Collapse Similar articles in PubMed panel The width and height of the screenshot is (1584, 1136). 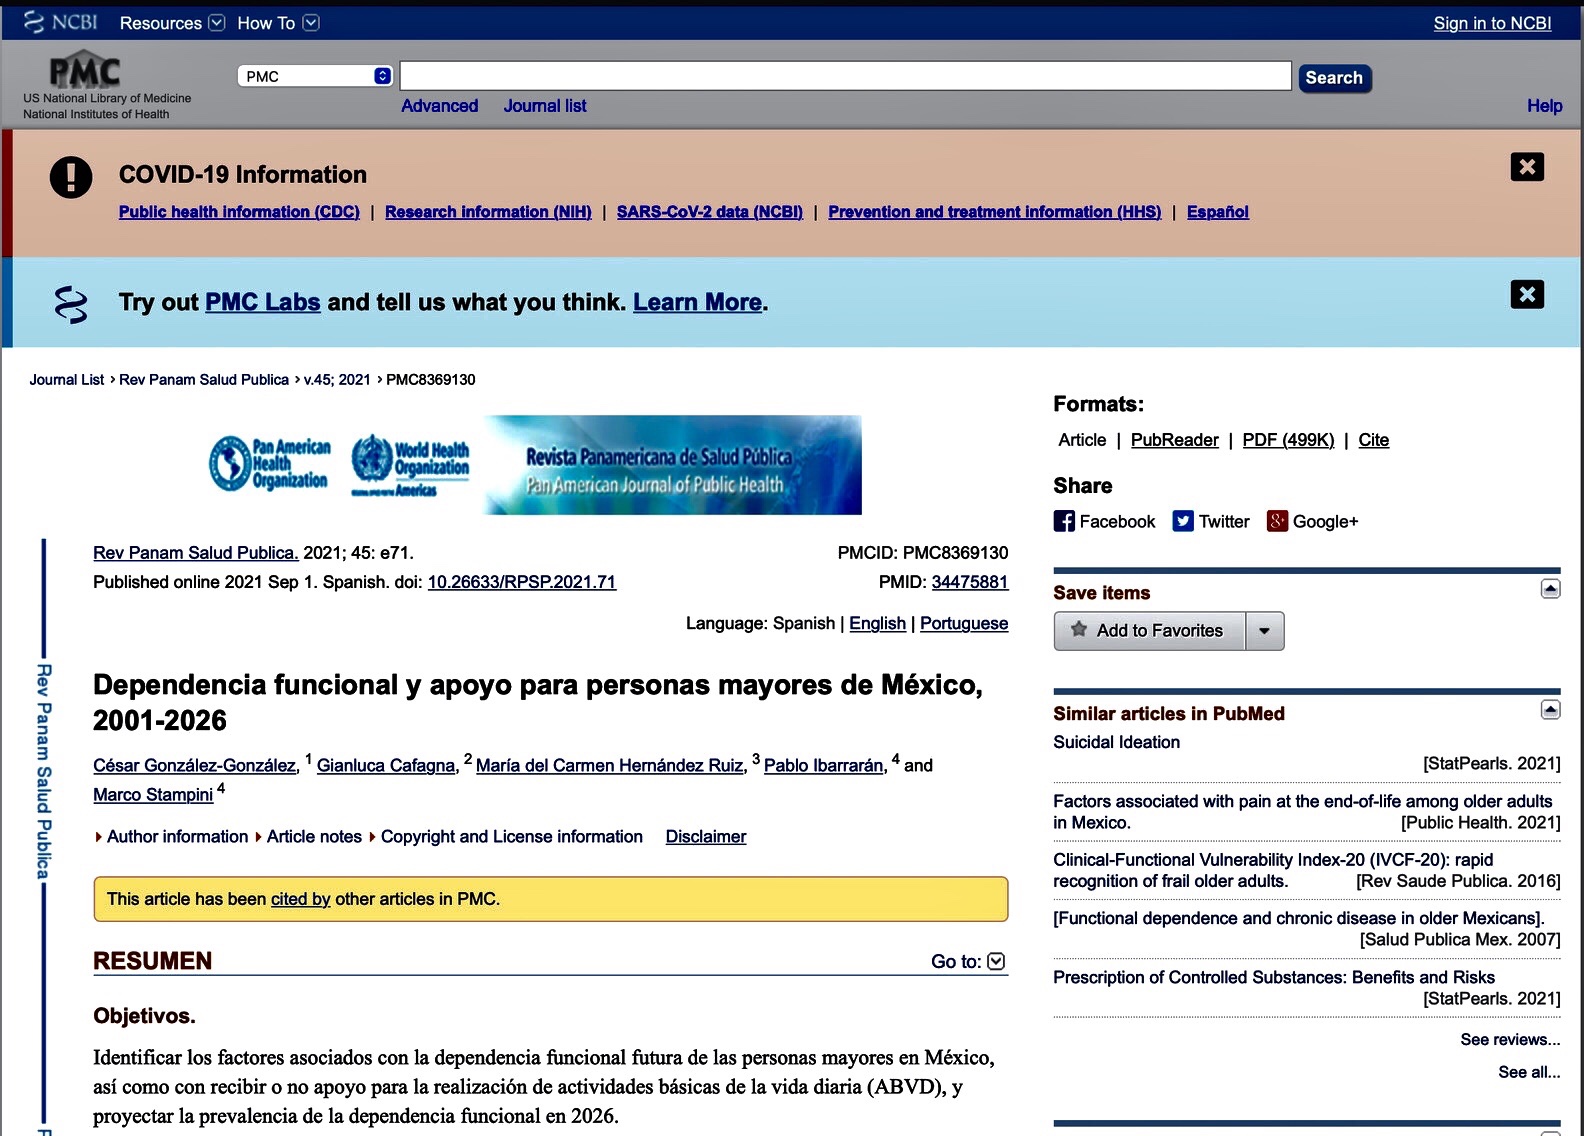click(1550, 710)
